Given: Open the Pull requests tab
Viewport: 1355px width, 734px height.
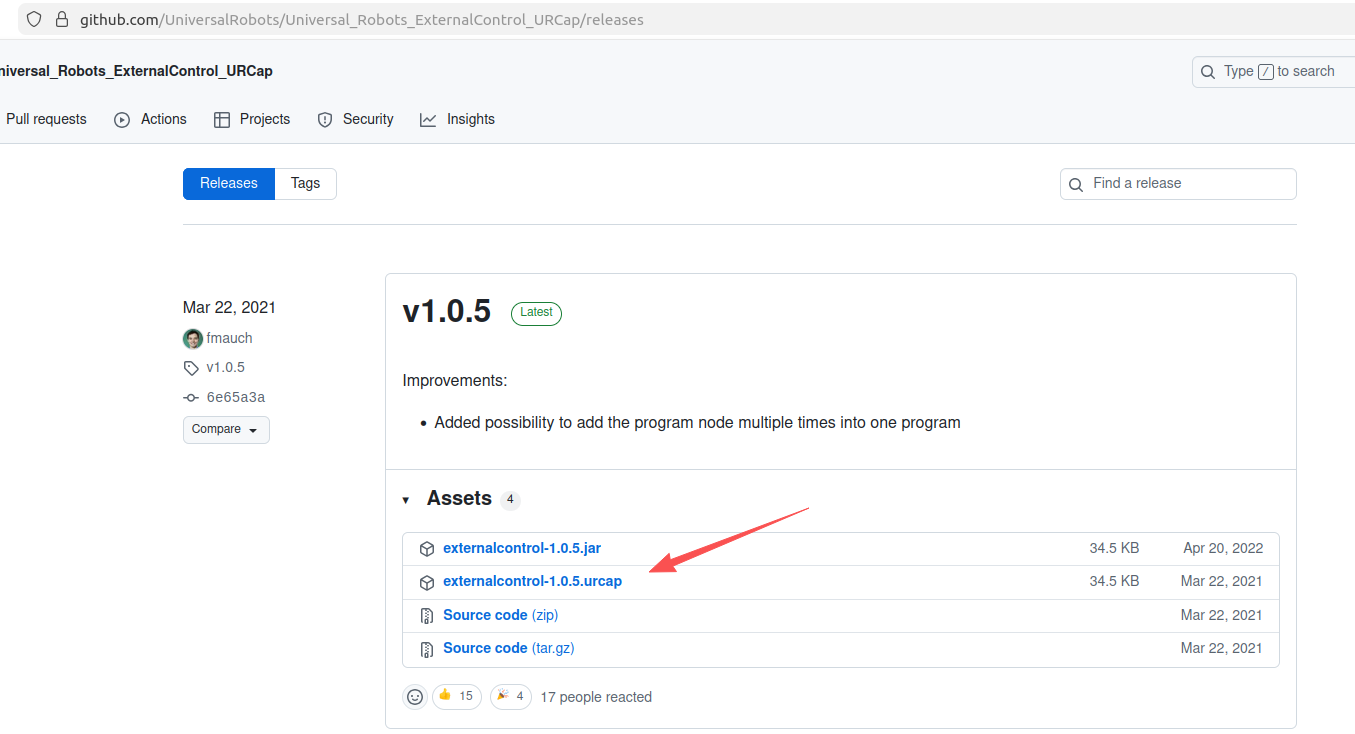Looking at the screenshot, I should (46, 119).
